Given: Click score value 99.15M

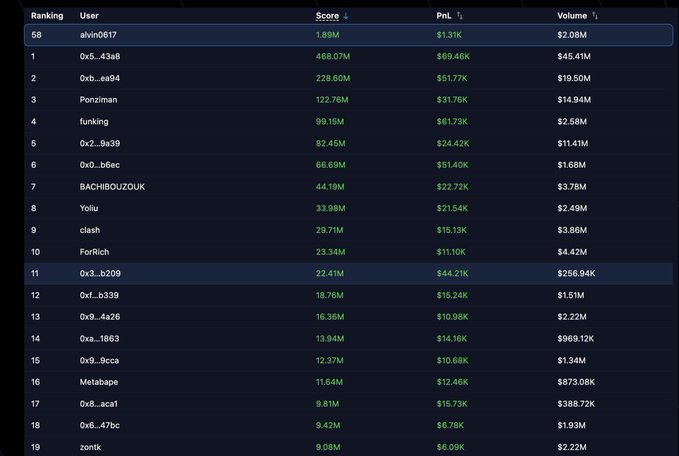Looking at the screenshot, I should tap(330, 122).
